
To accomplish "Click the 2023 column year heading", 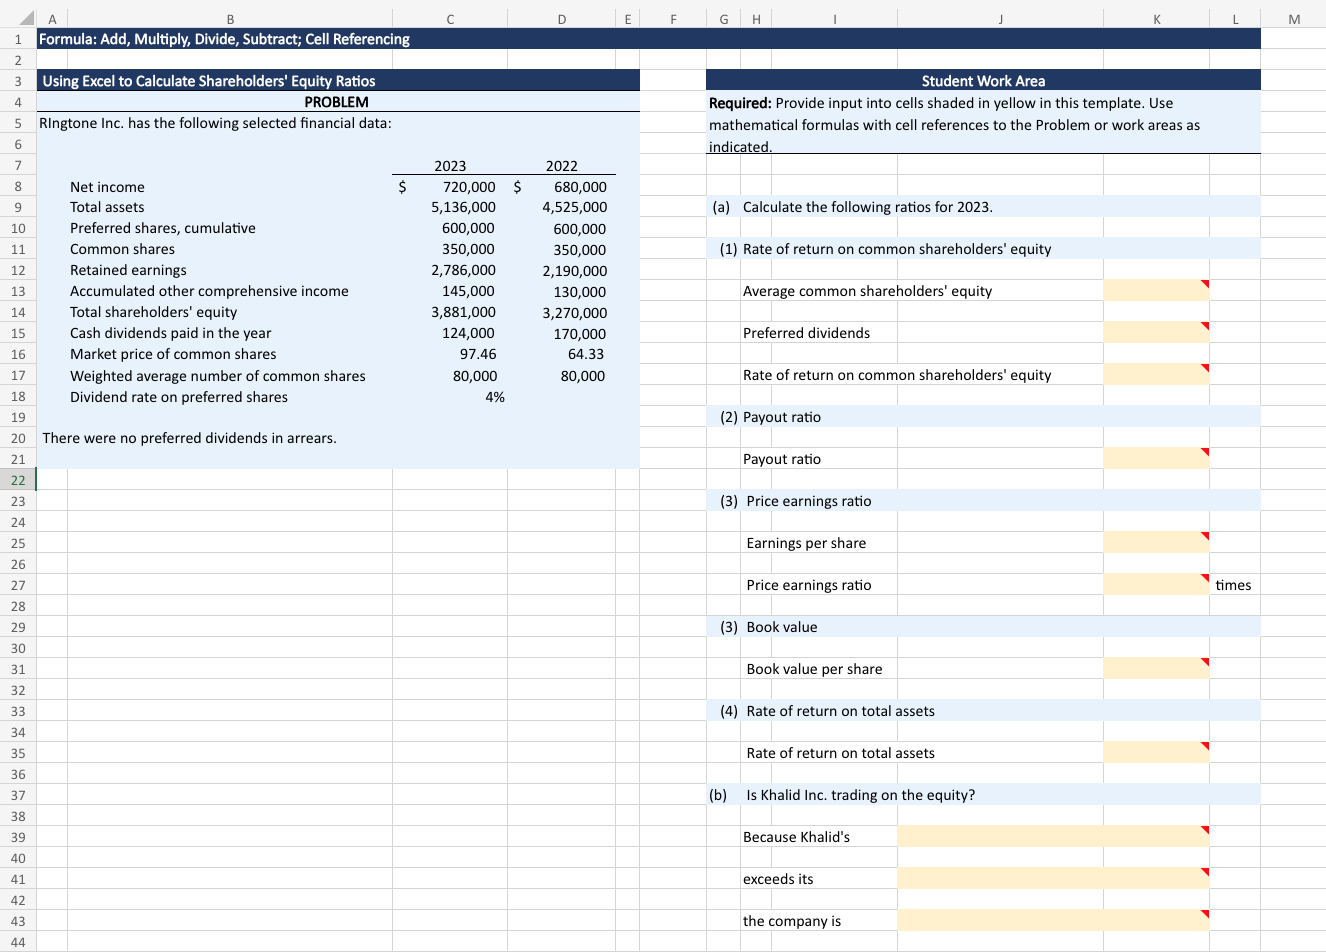I will (x=450, y=166).
